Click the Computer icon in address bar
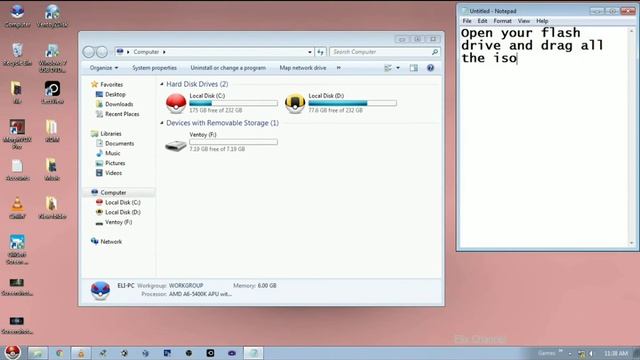 (x=120, y=52)
